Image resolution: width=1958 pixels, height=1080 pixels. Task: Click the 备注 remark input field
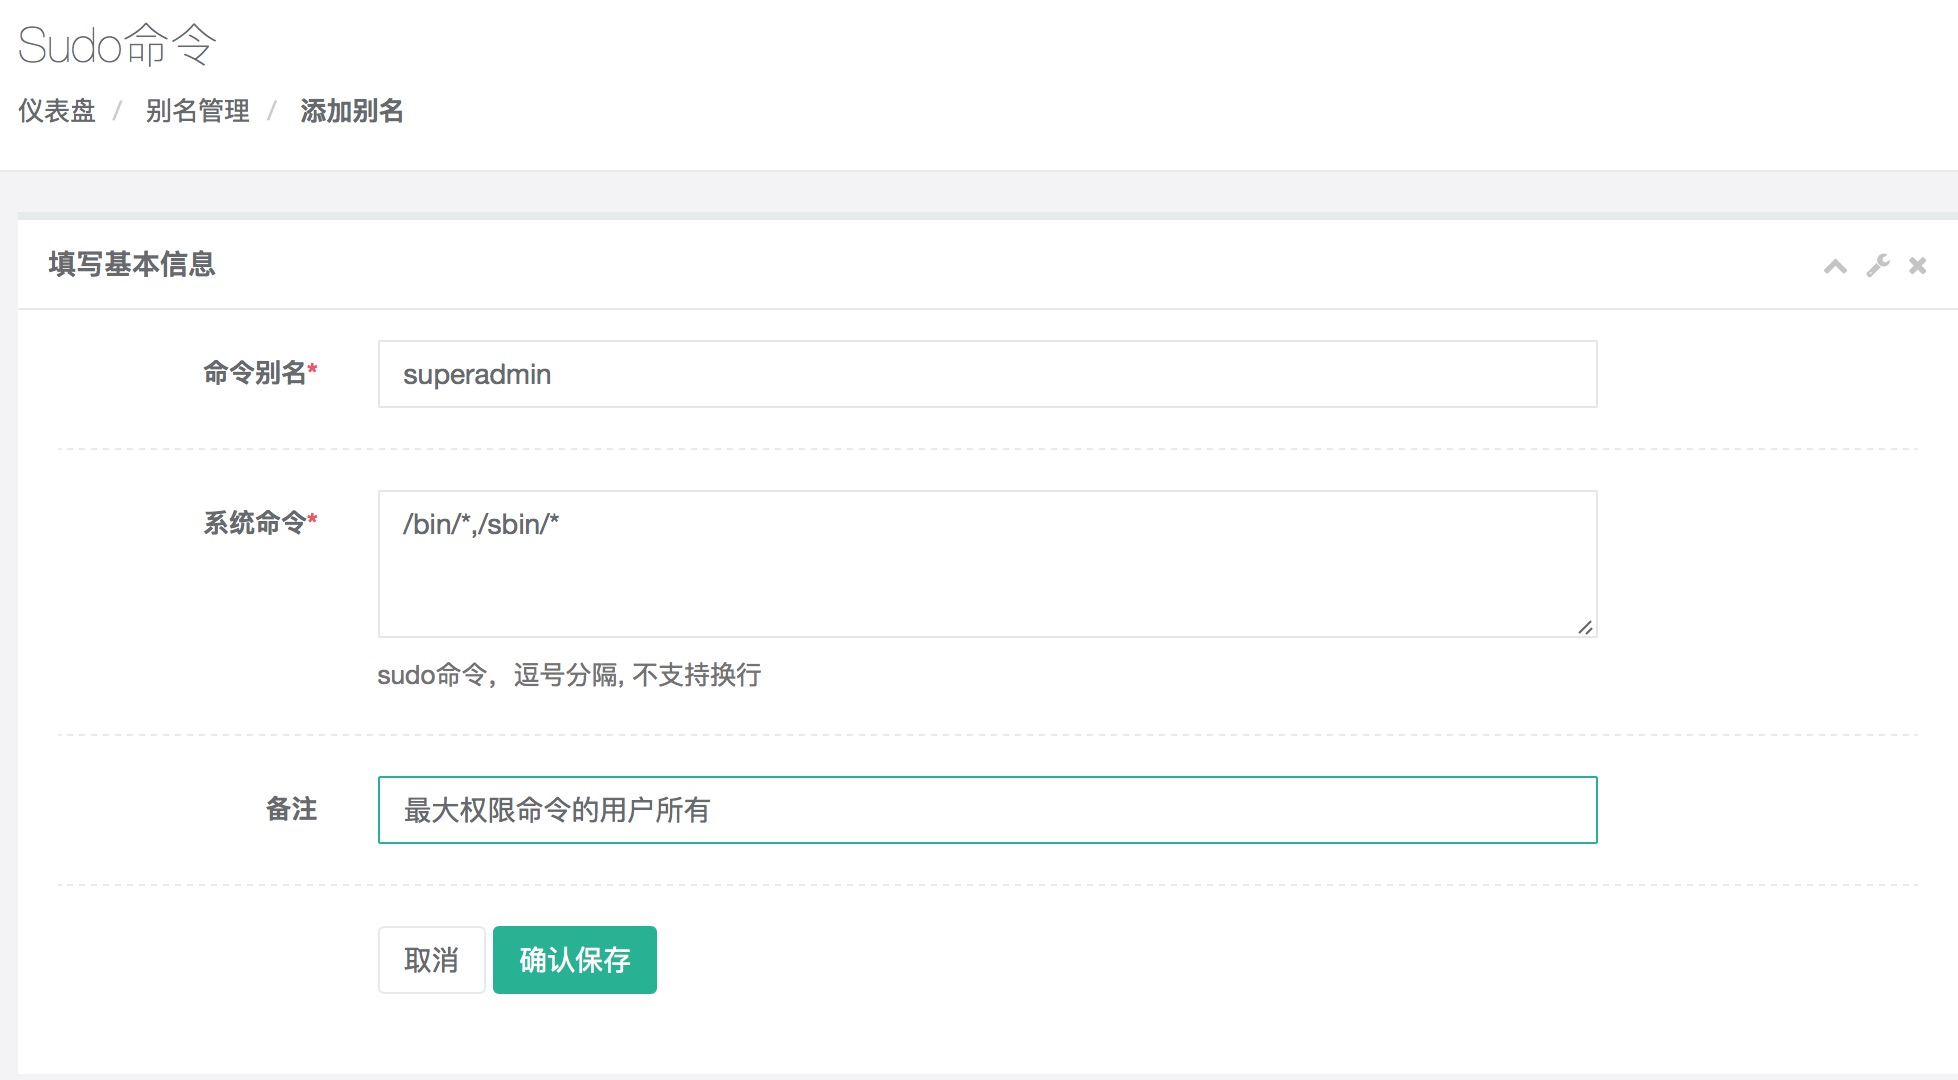[x=986, y=810]
